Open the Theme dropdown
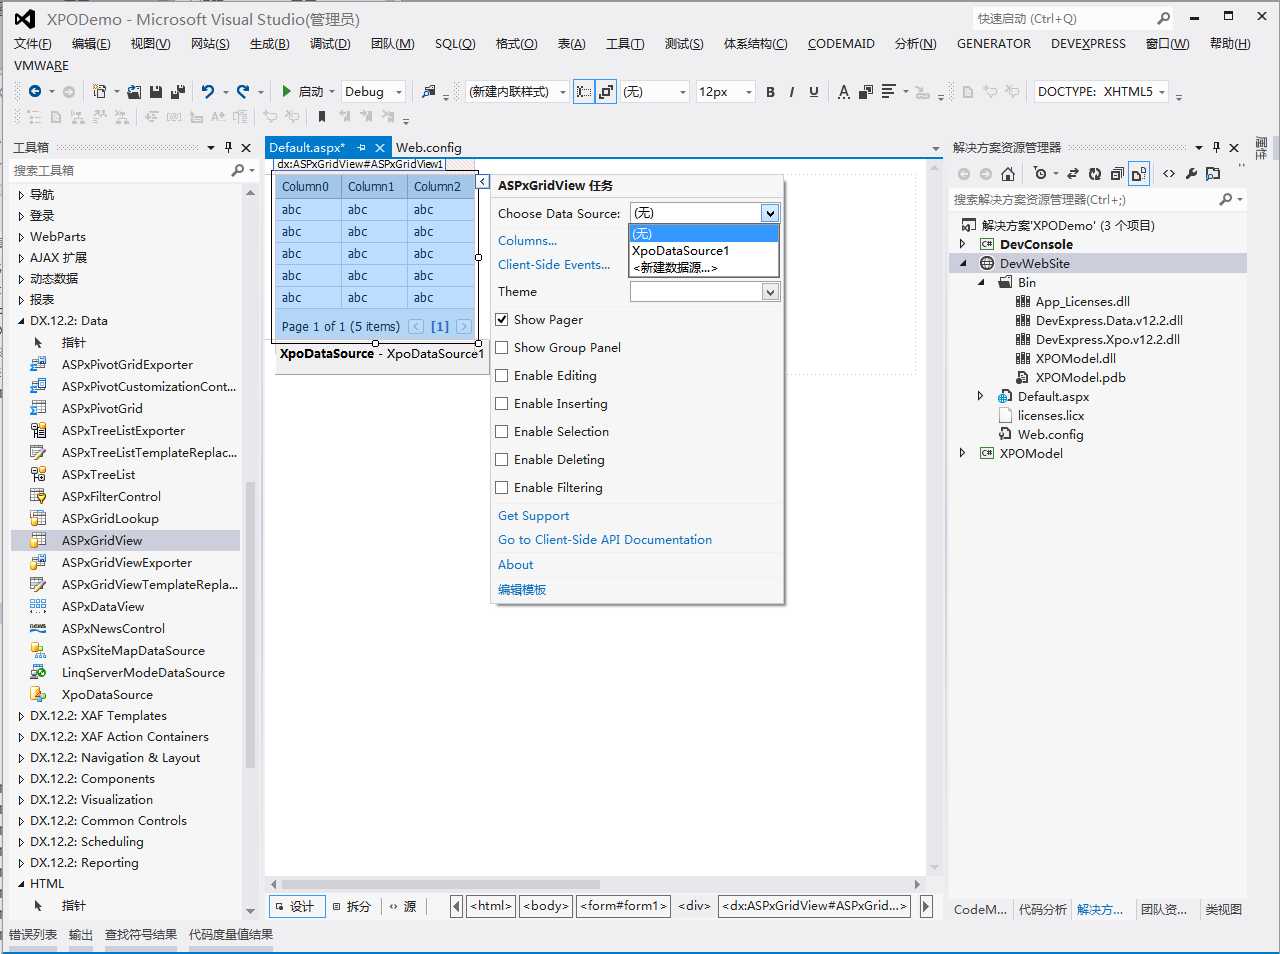This screenshot has width=1280, height=954. coord(769,292)
